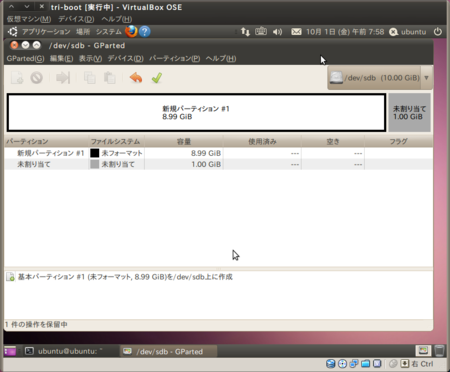Click the 8.99 GiB size cell
This screenshot has height=372, width=450.
(206, 153)
